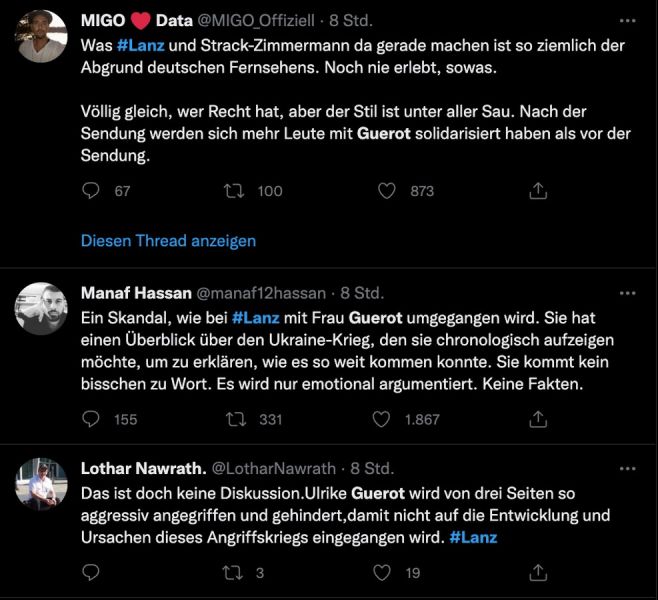Open MIGO Data's profile avatar
658x600 pixels.
[42, 36]
